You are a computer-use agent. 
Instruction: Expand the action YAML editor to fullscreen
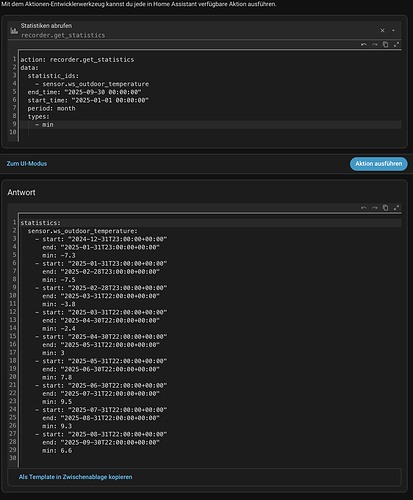(396, 44)
